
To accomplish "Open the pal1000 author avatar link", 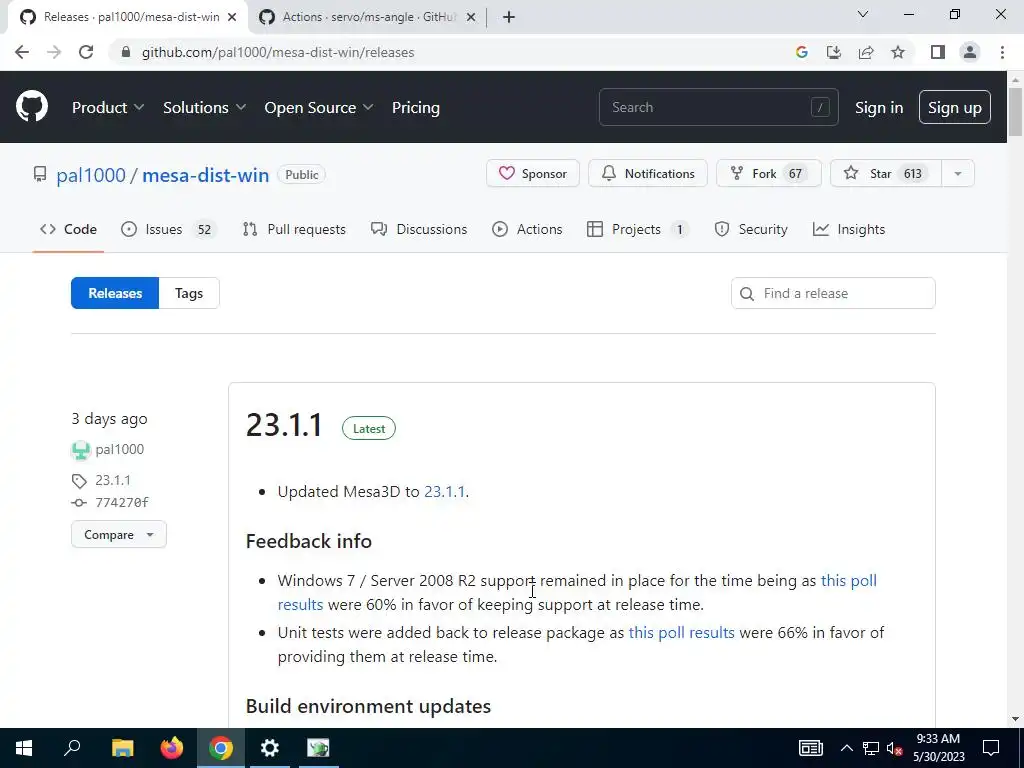I will pyautogui.click(x=80, y=449).
